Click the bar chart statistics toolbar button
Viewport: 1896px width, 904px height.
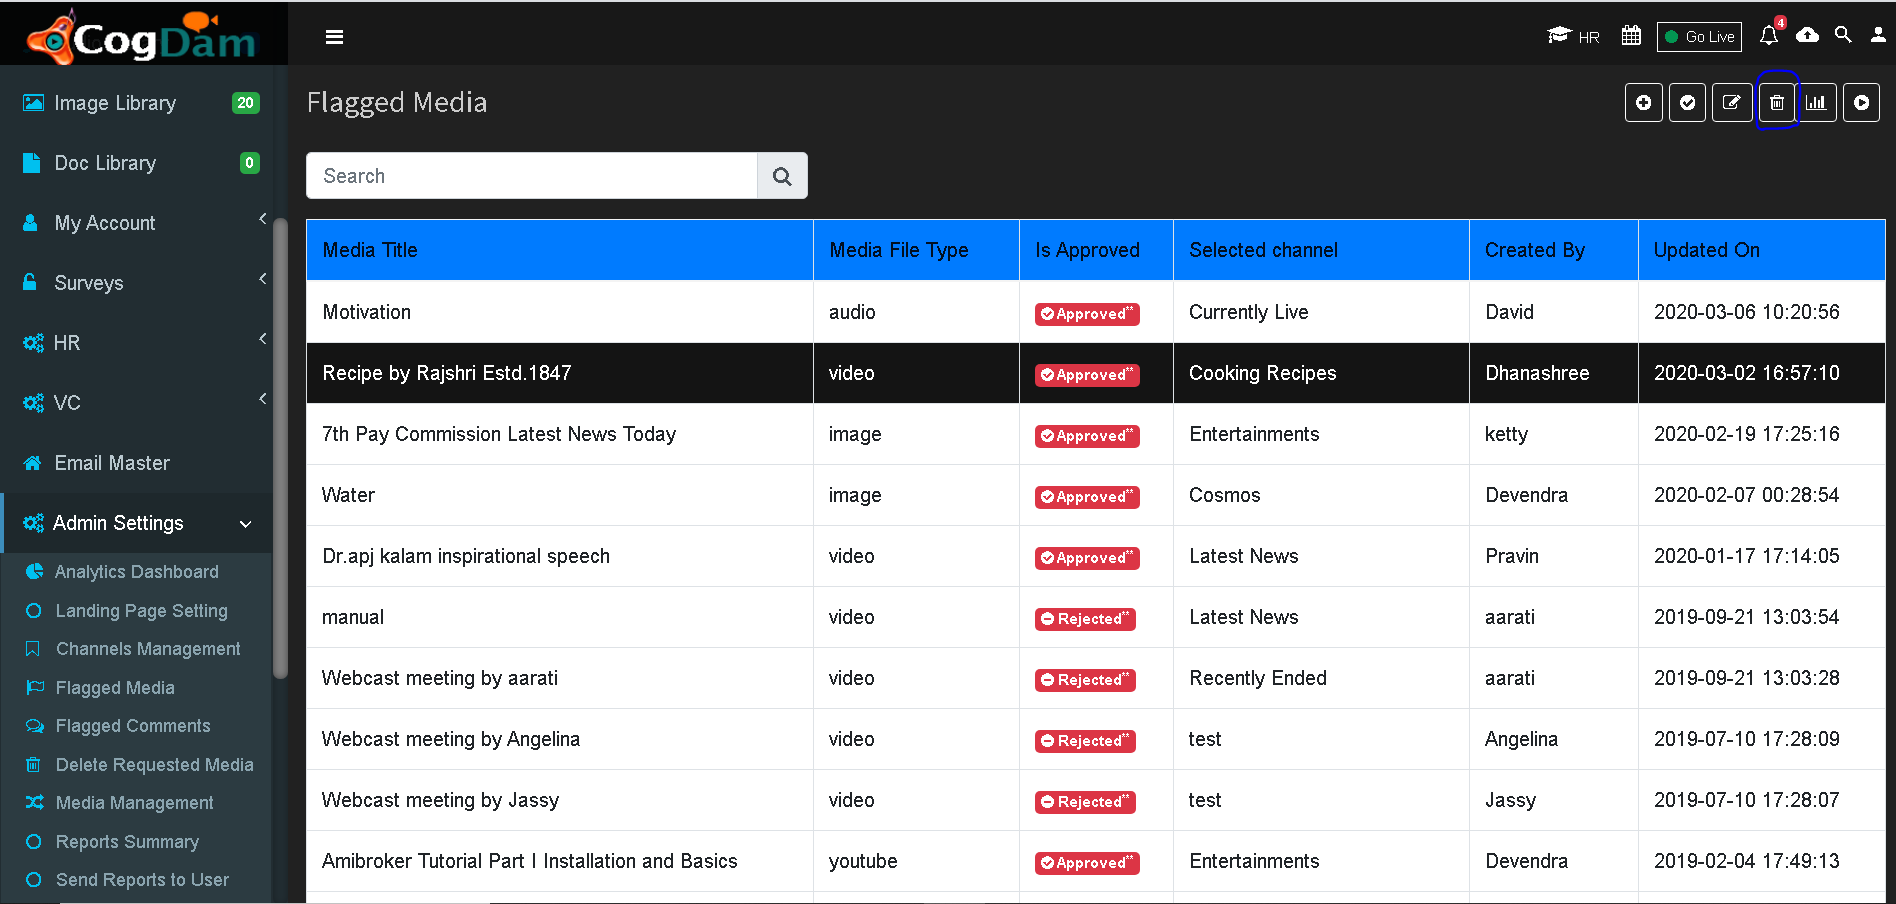coord(1817,103)
